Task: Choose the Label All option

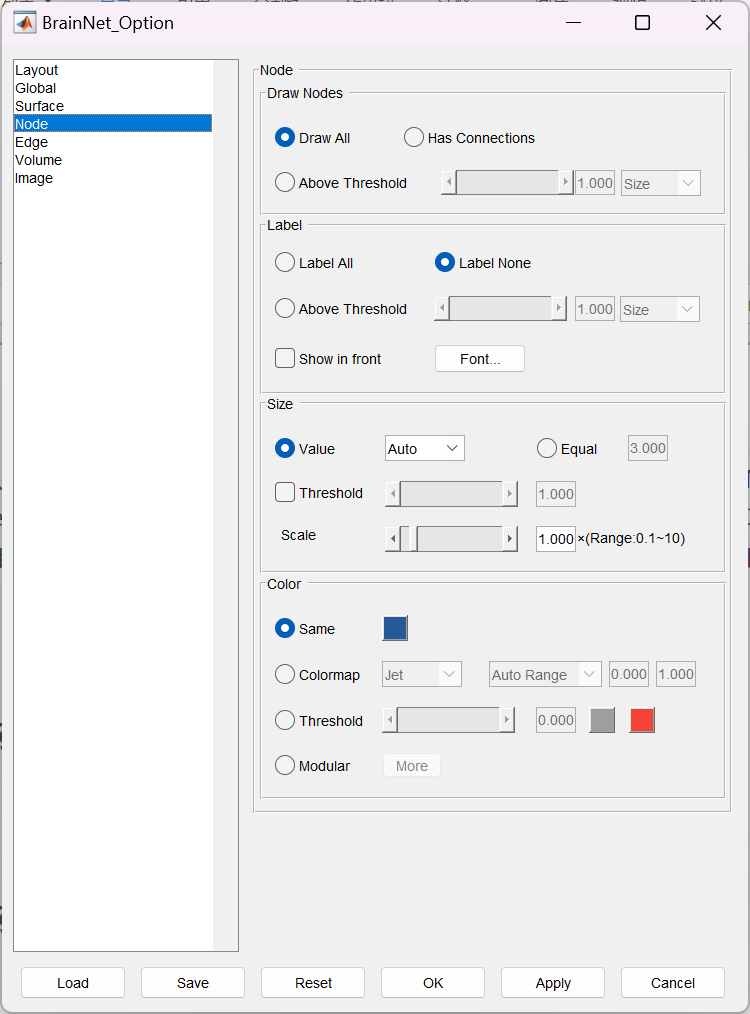Action: (x=285, y=263)
